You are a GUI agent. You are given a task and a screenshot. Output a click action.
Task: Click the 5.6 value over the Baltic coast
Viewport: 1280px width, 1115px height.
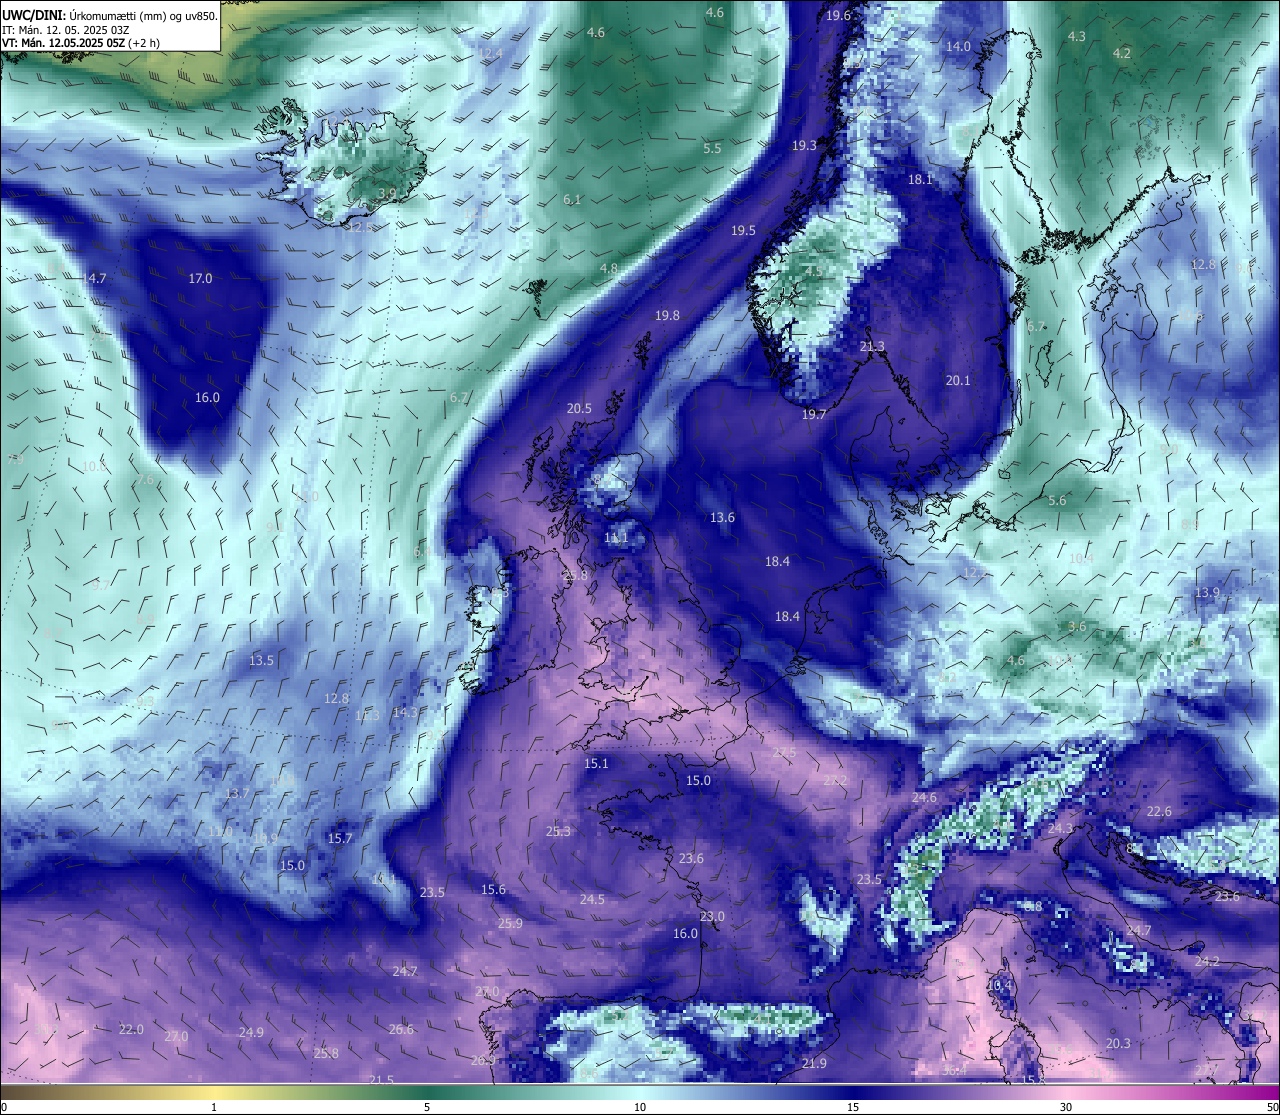click(1057, 500)
